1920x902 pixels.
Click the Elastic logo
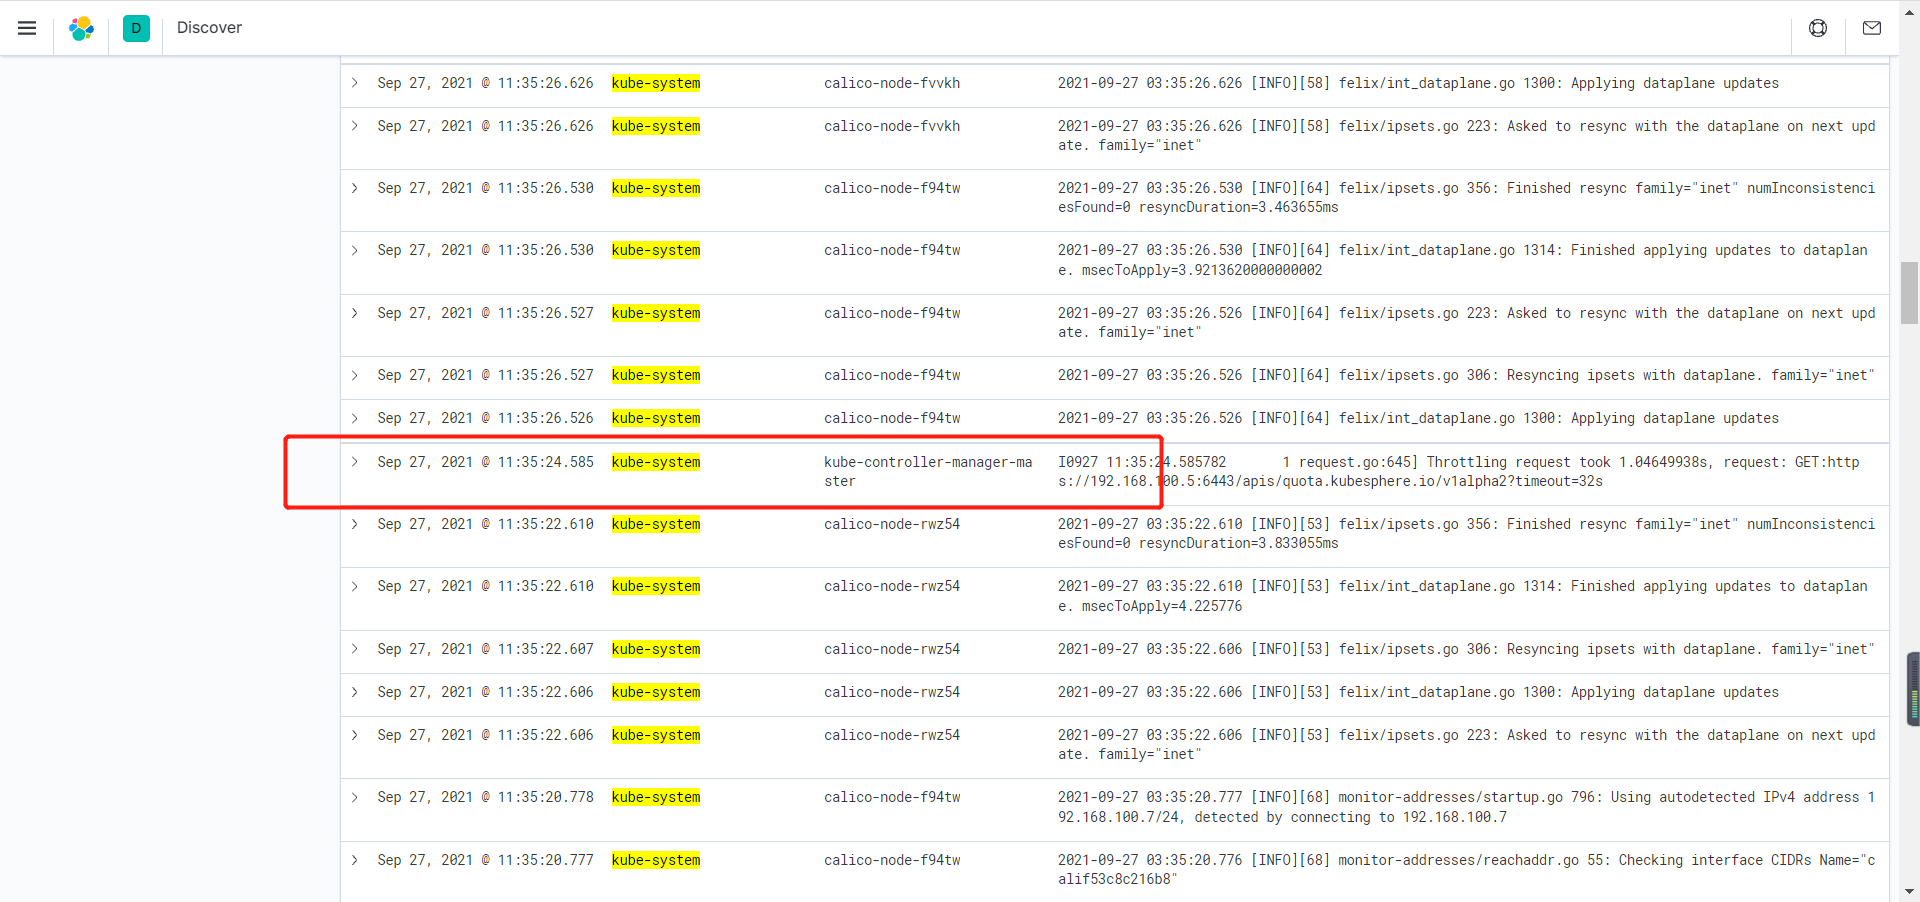click(82, 28)
